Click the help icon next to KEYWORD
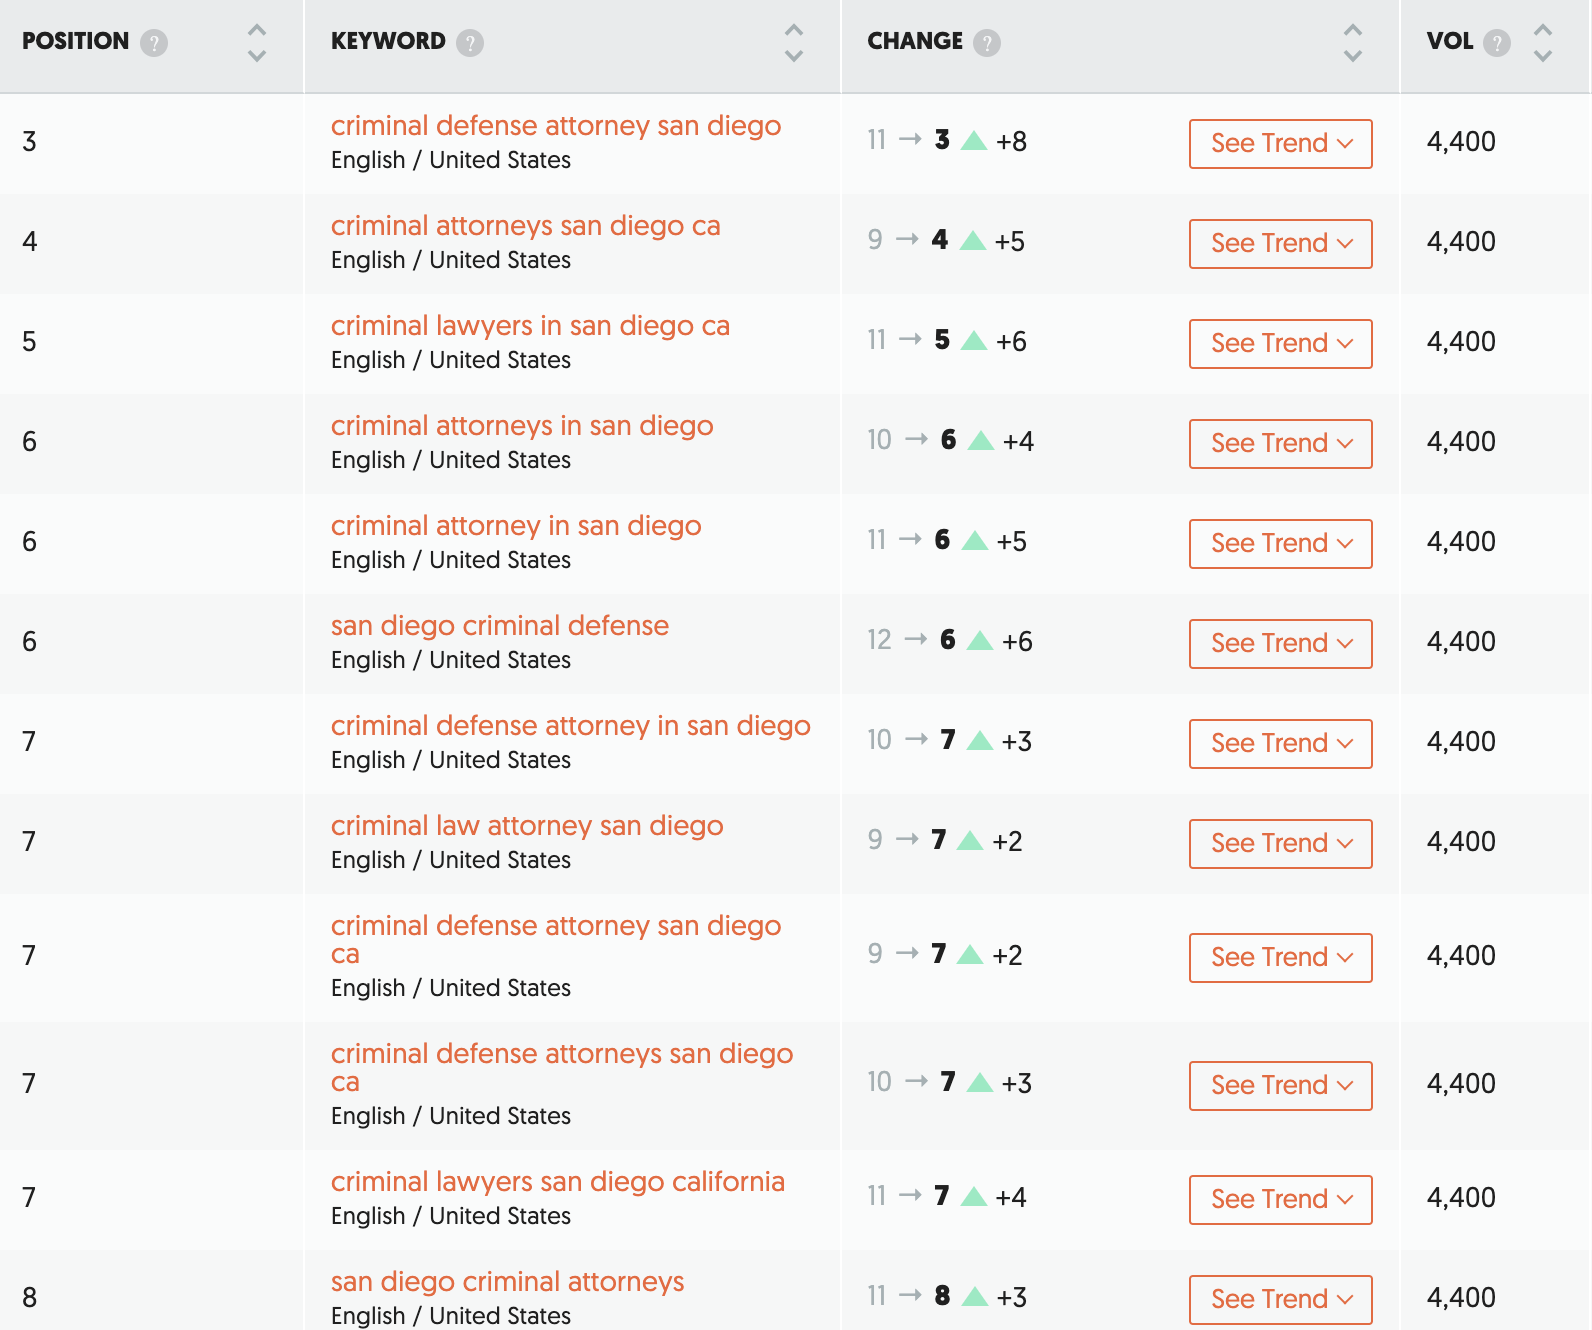The width and height of the screenshot is (1592, 1330). (470, 43)
